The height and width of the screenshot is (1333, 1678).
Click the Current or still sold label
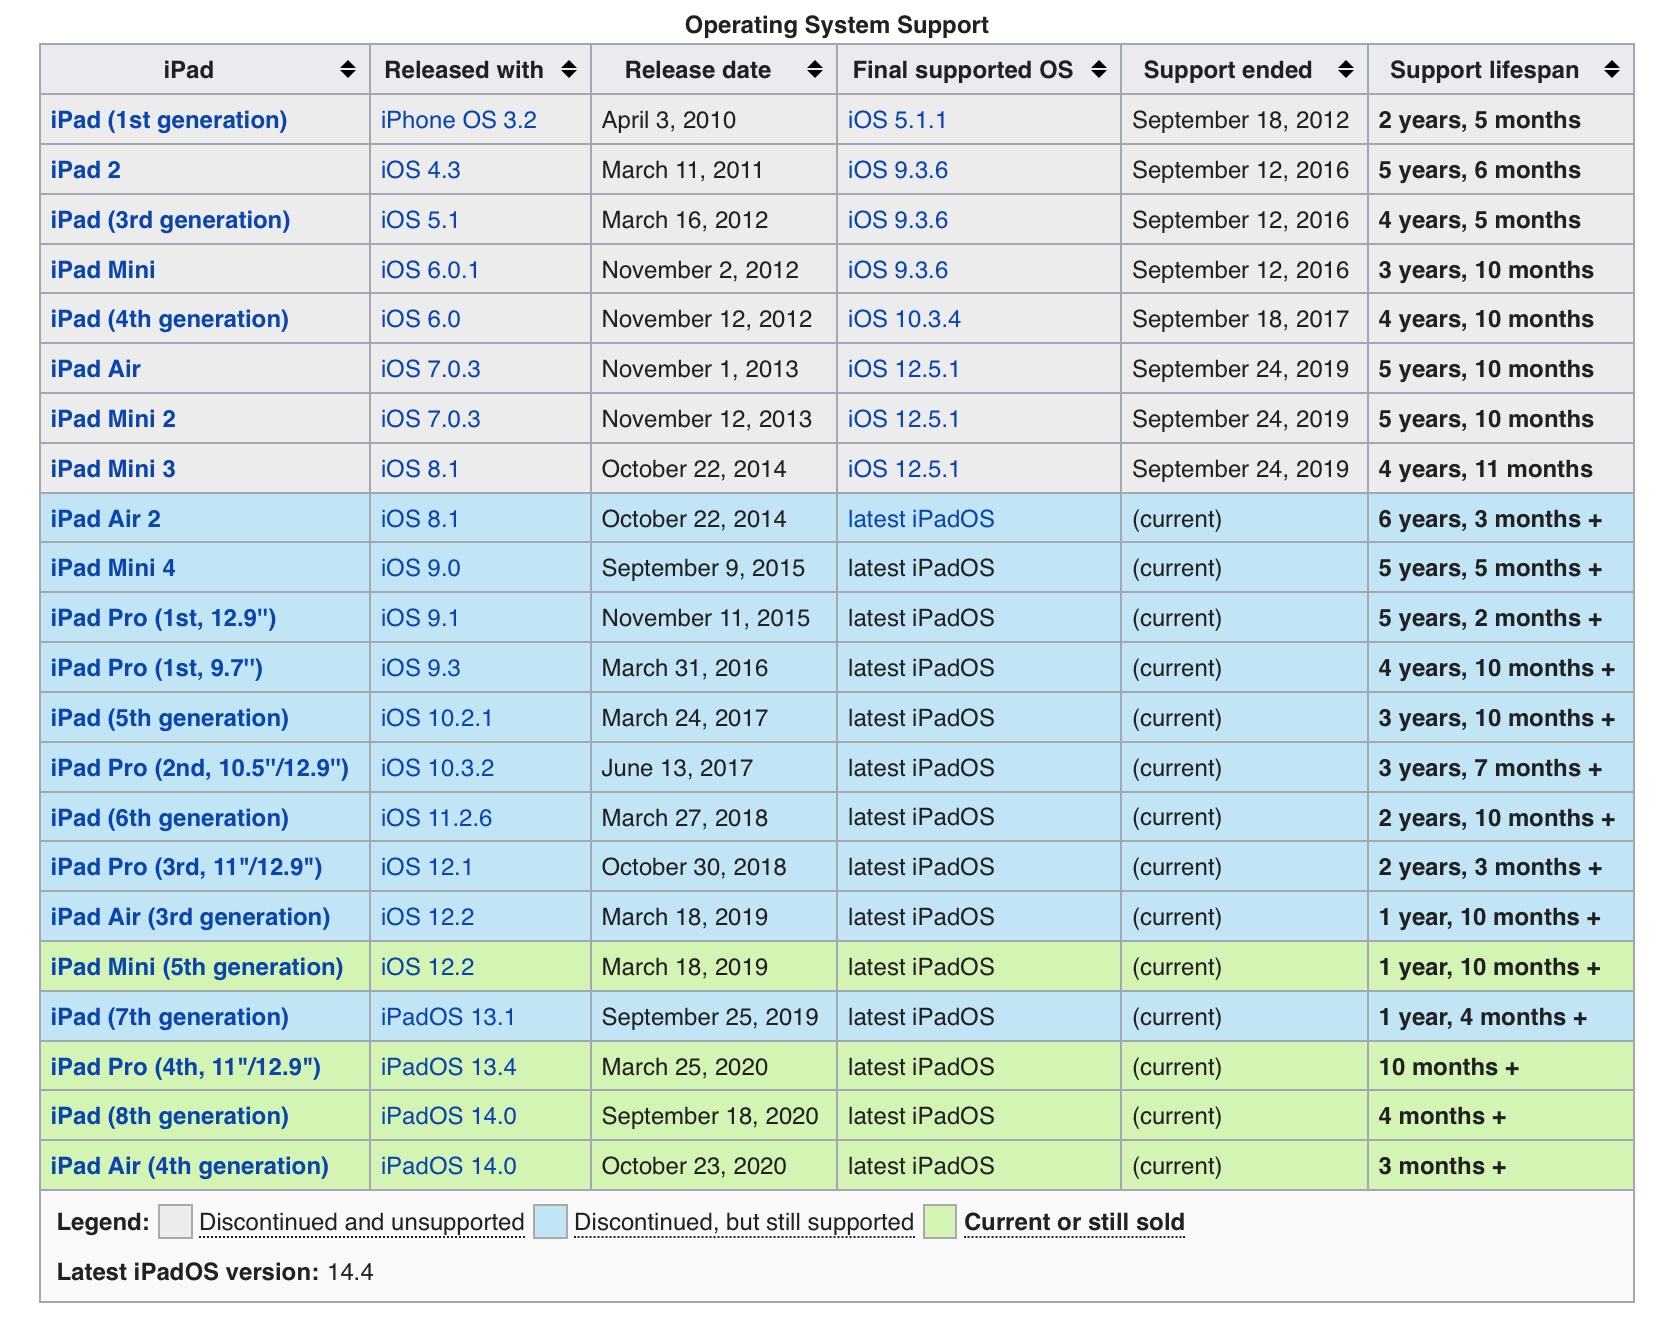click(1075, 1222)
